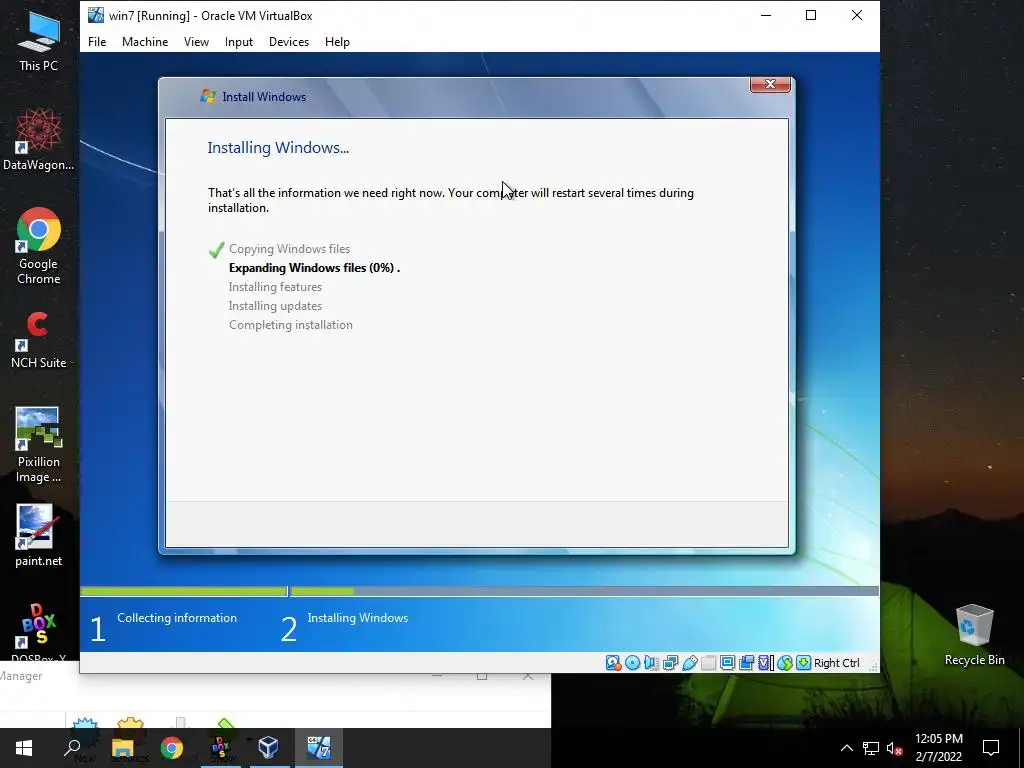Select the Pixillion Image desktop shortcut

[39, 445]
